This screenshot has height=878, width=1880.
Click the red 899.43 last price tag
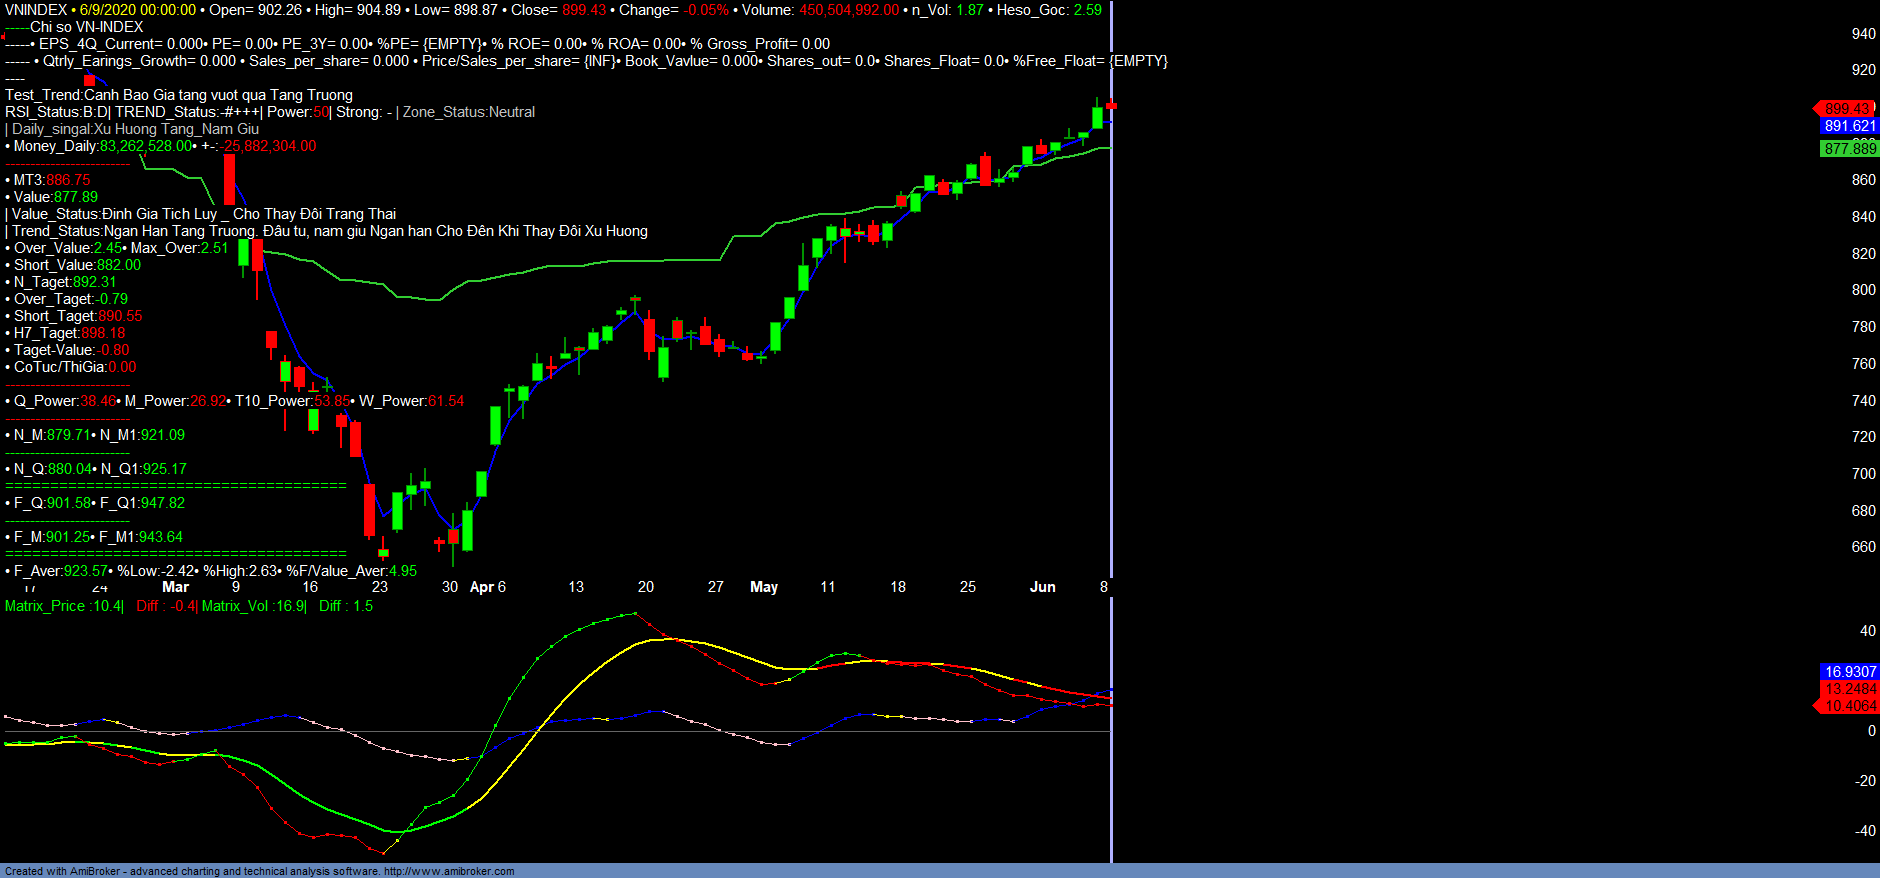(x=1846, y=109)
